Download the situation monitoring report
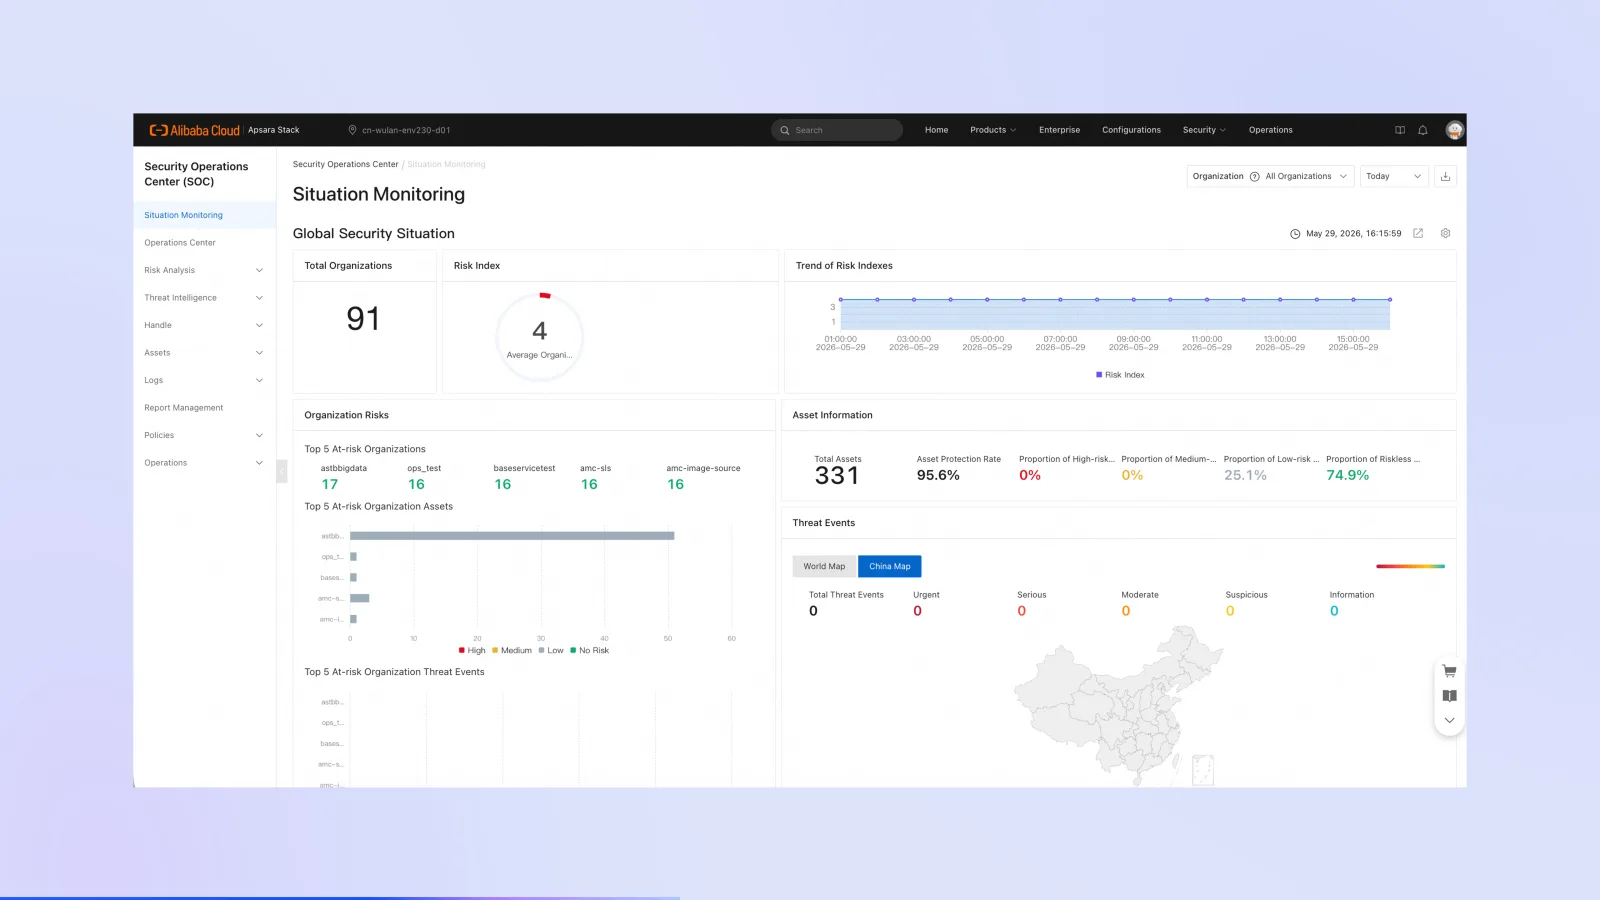Image resolution: width=1600 pixels, height=900 pixels. click(x=1445, y=176)
